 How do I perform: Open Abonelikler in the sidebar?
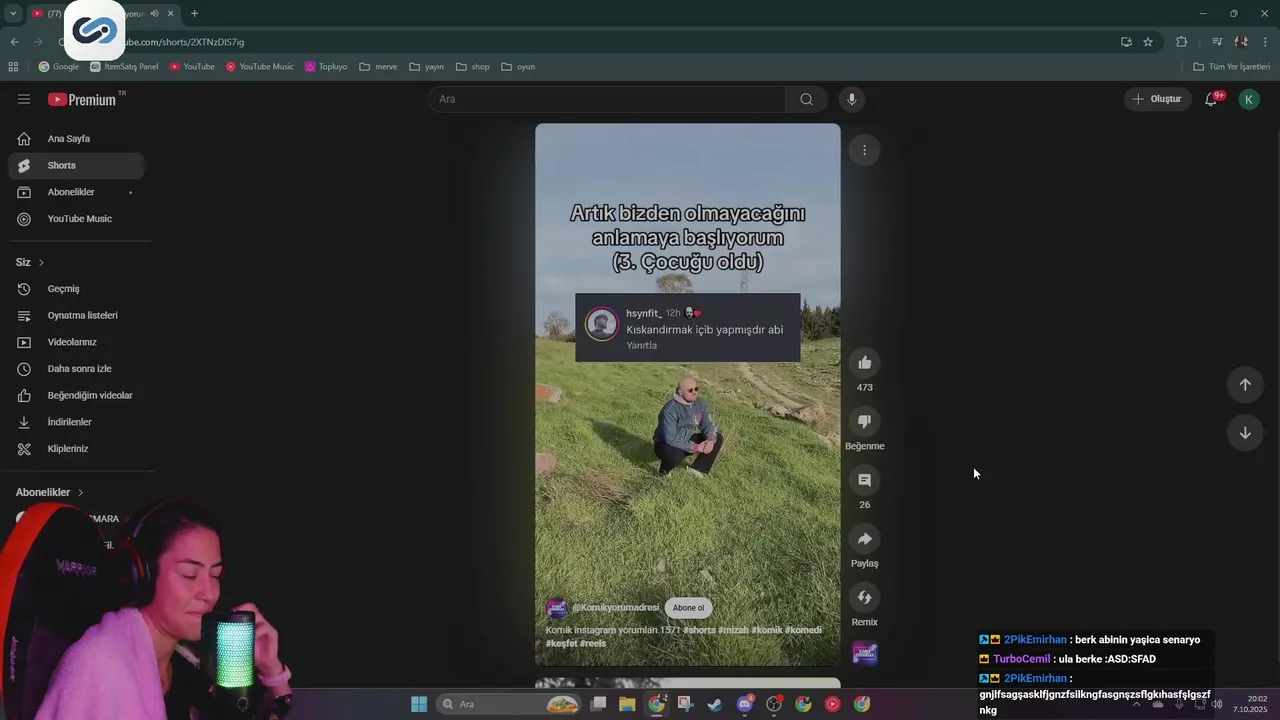point(75,192)
